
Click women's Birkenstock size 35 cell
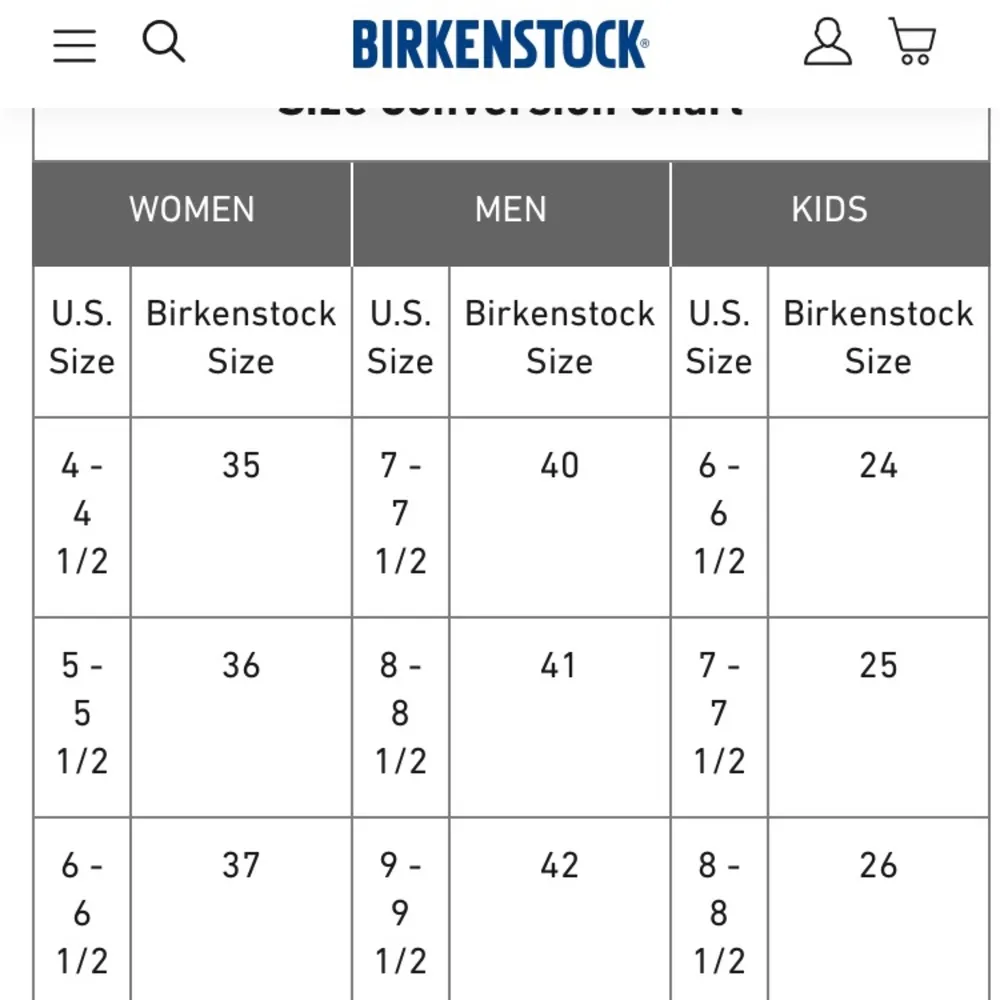coord(241,466)
